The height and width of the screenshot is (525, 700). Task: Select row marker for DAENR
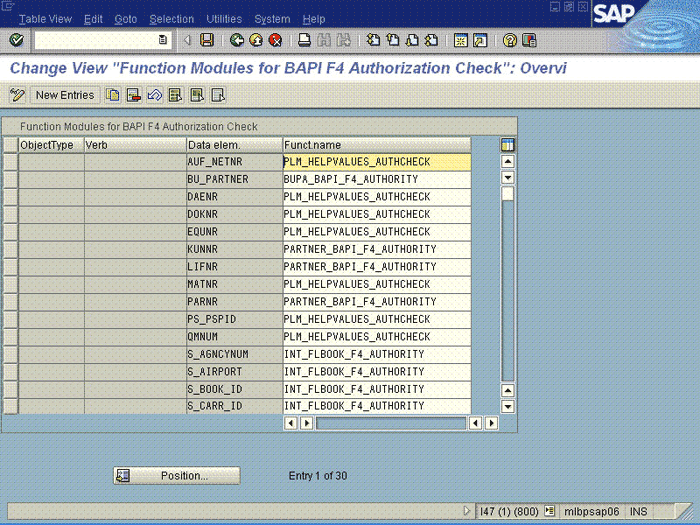click(x=10, y=196)
